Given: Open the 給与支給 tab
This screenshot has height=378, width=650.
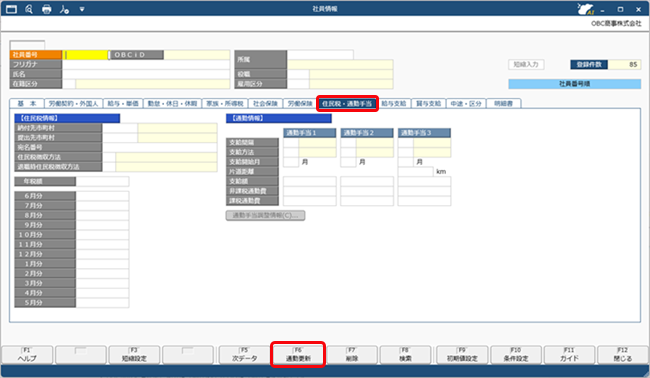Looking at the screenshot, I should pyautogui.click(x=394, y=103).
